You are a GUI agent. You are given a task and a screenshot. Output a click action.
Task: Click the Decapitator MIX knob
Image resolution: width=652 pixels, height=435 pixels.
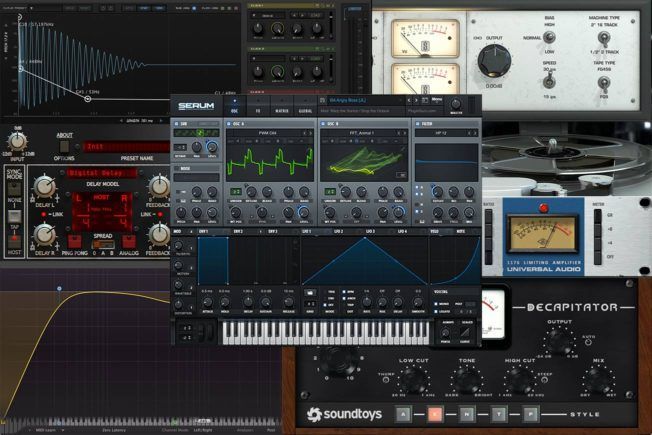(x=598, y=380)
